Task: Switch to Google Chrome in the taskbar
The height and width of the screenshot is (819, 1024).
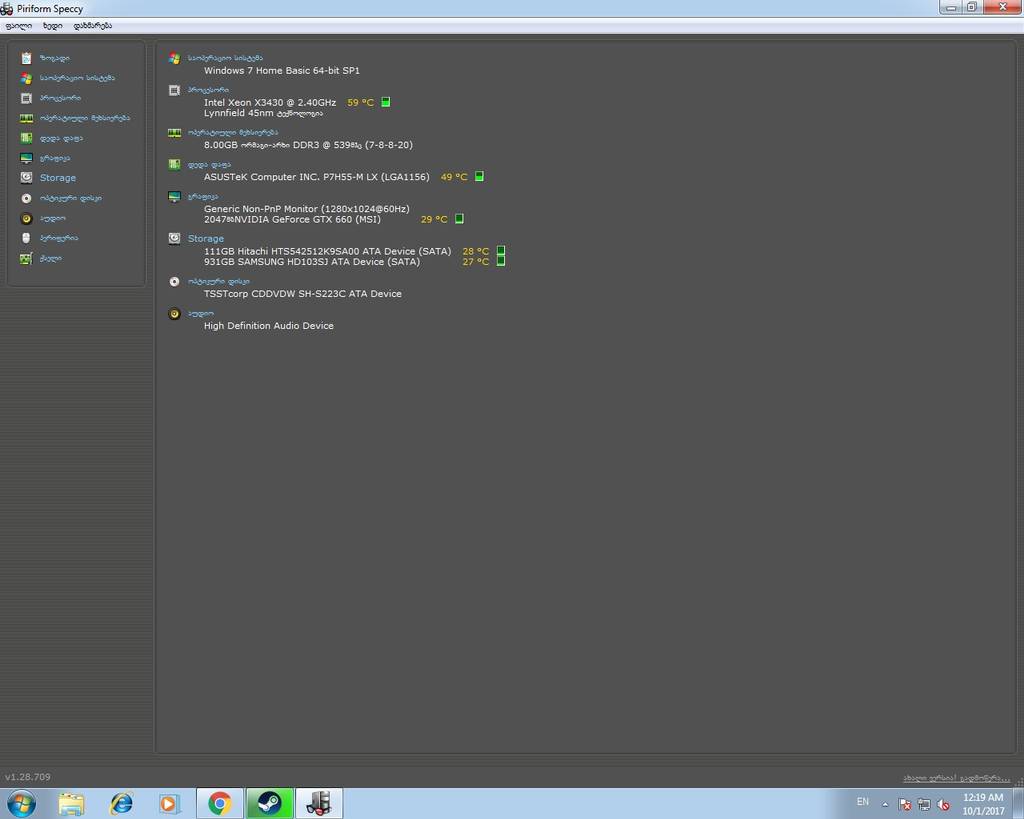Action: (220, 803)
